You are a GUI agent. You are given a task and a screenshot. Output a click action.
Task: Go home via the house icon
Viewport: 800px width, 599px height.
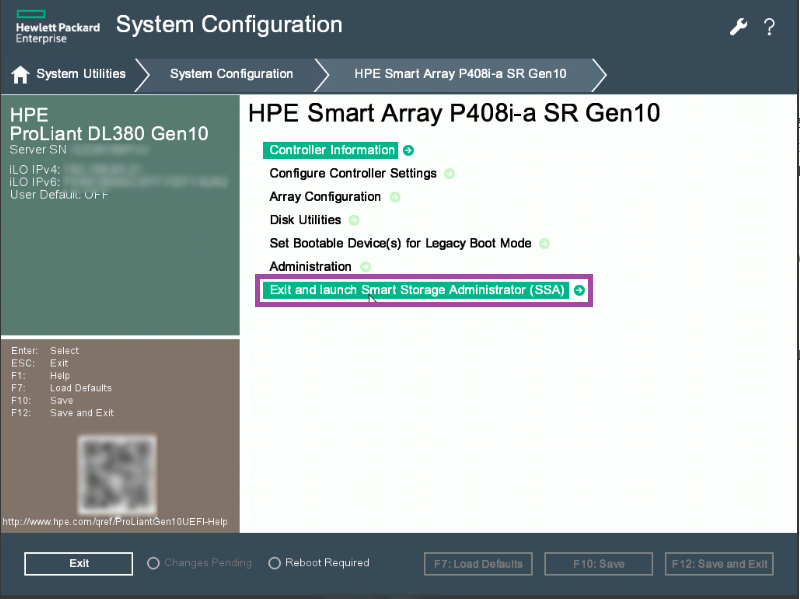(20, 74)
